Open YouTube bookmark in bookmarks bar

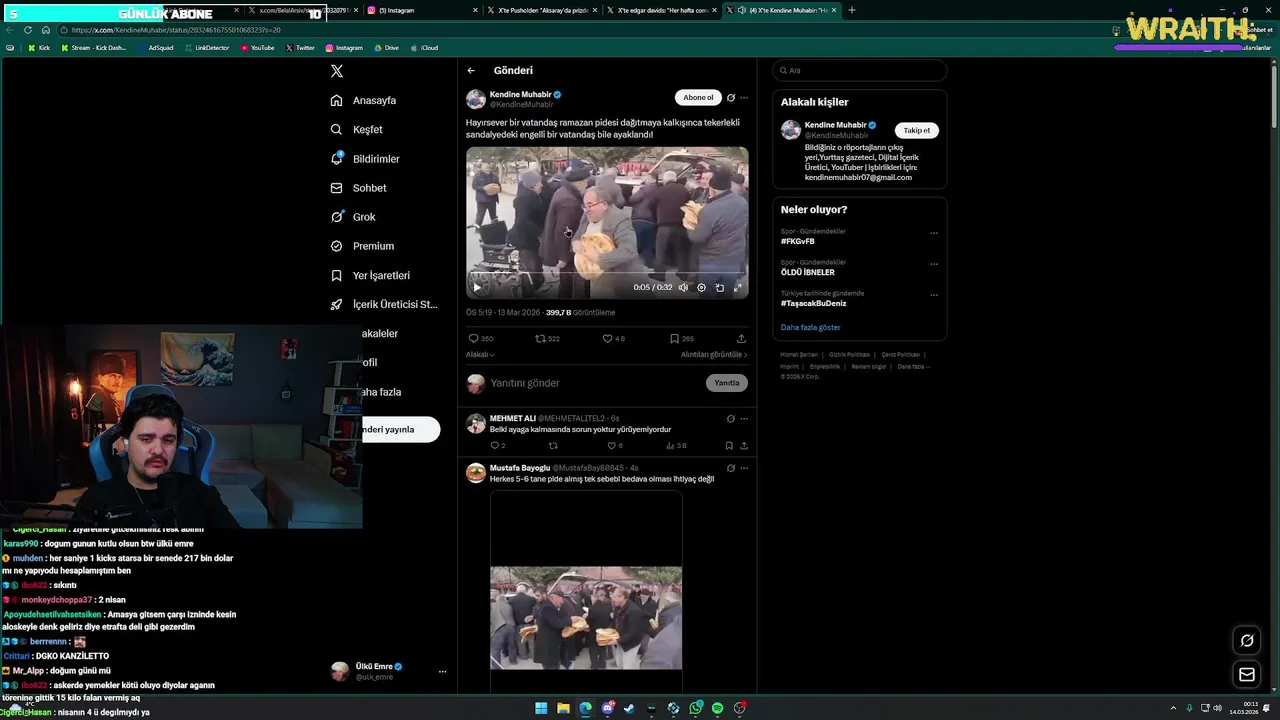click(x=257, y=48)
